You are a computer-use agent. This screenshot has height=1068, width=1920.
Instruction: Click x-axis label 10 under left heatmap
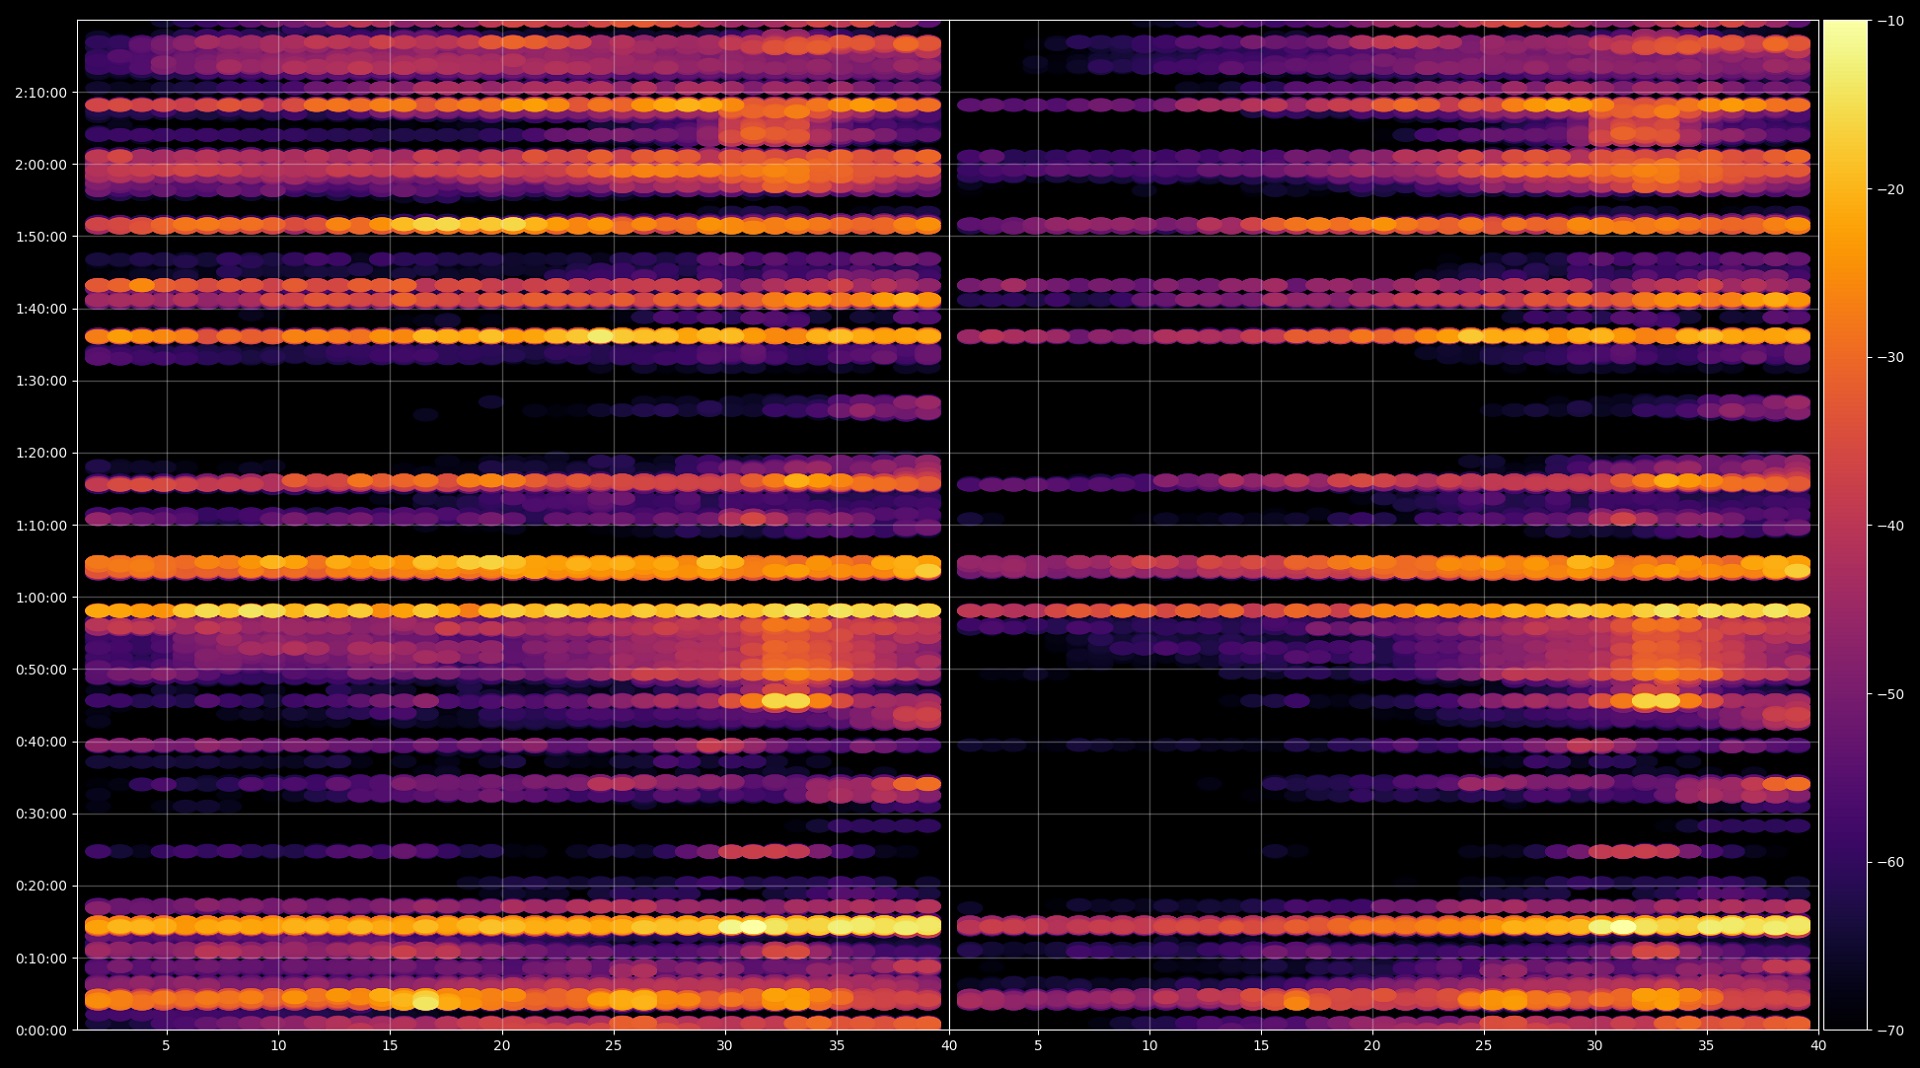[x=278, y=1046]
